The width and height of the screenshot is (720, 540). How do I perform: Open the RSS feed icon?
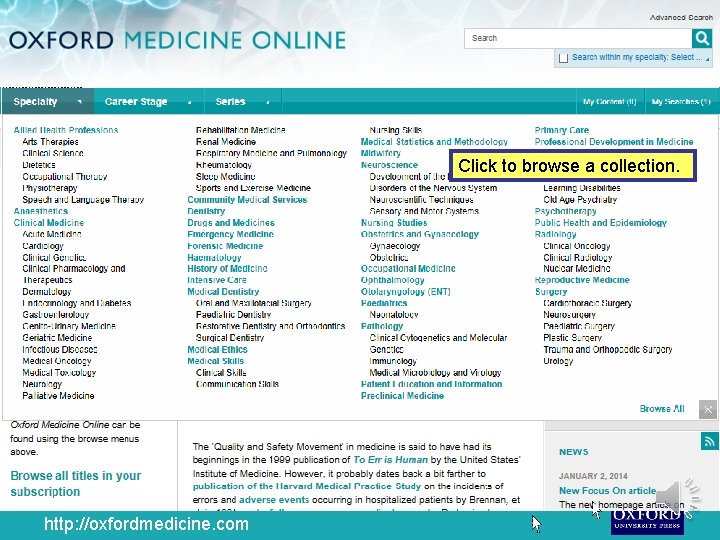click(709, 441)
